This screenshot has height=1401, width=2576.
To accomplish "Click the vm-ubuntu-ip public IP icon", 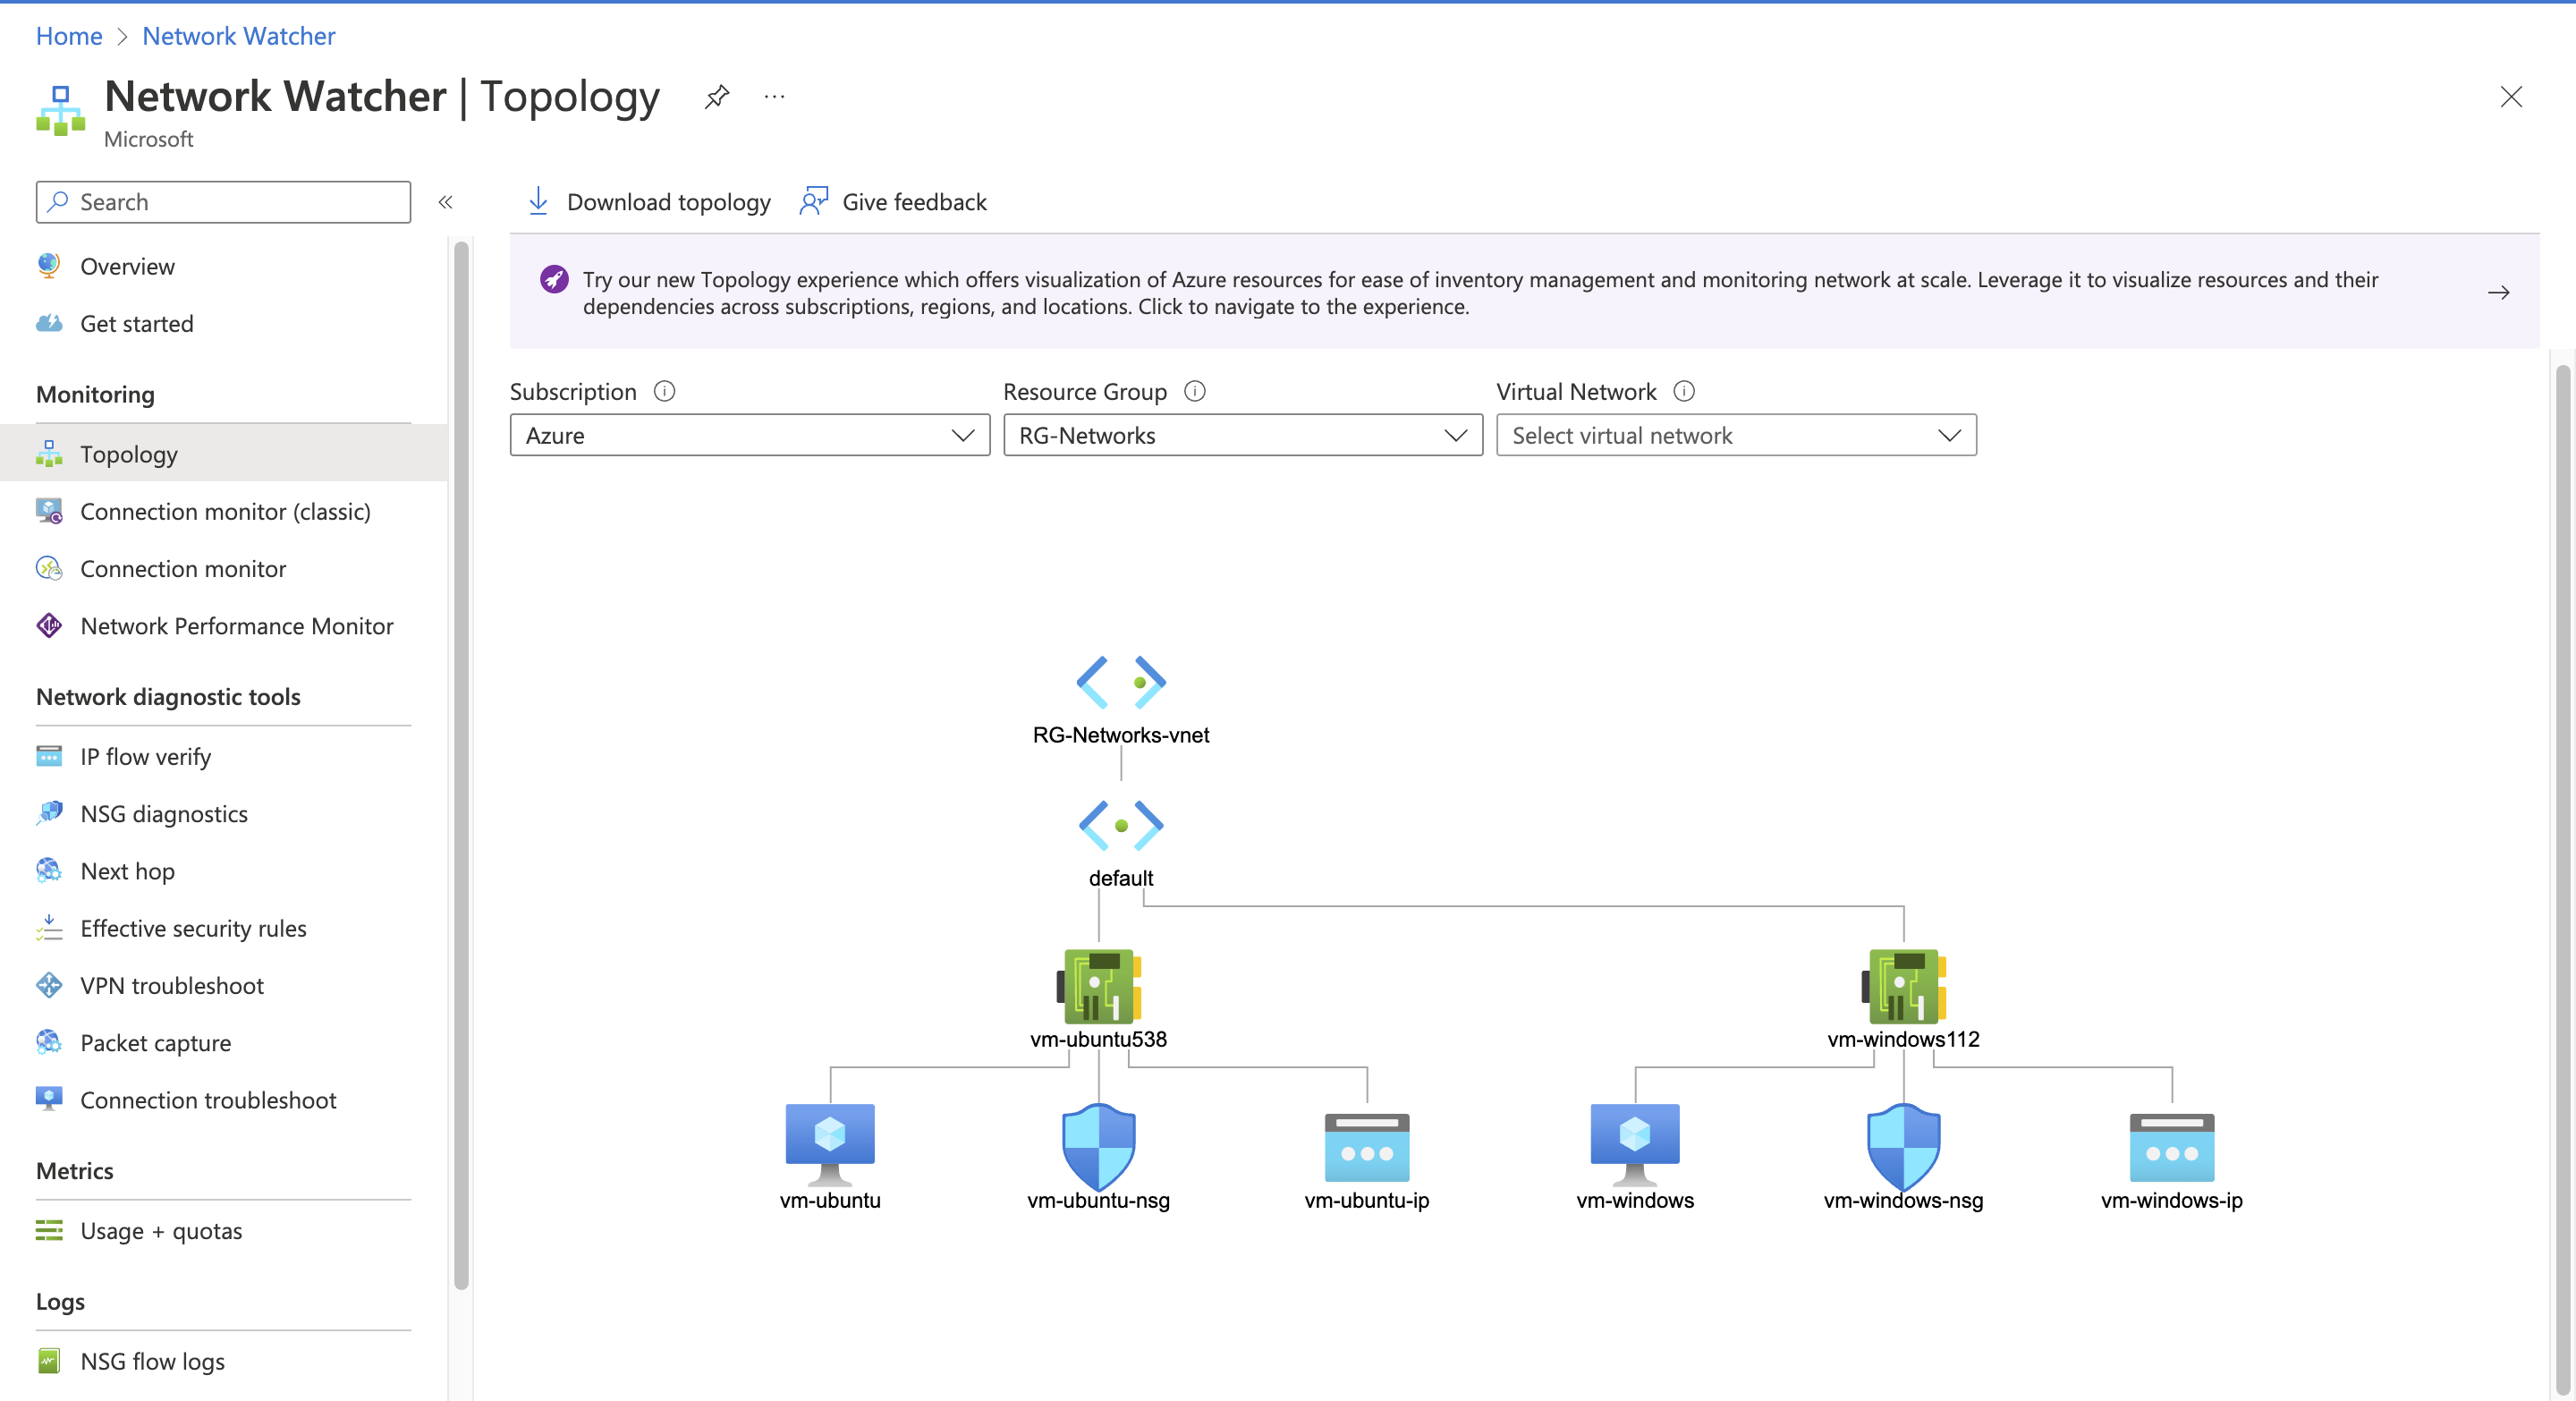I will (x=1367, y=1148).
